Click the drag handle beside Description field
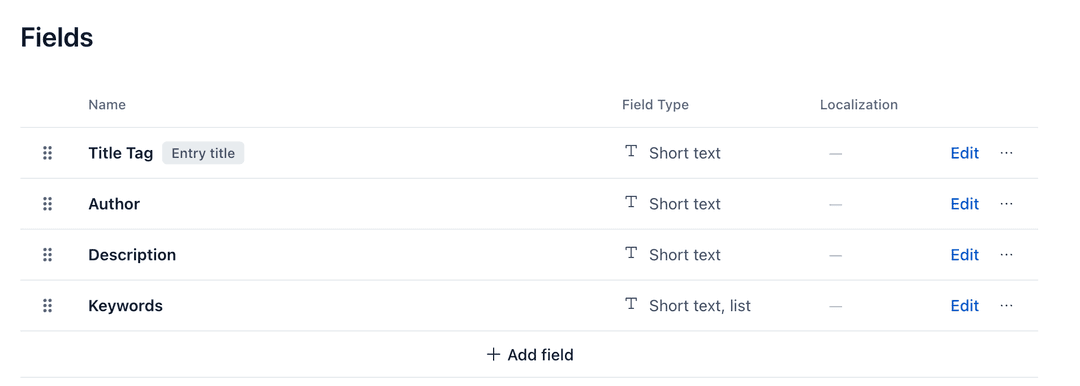 point(48,255)
